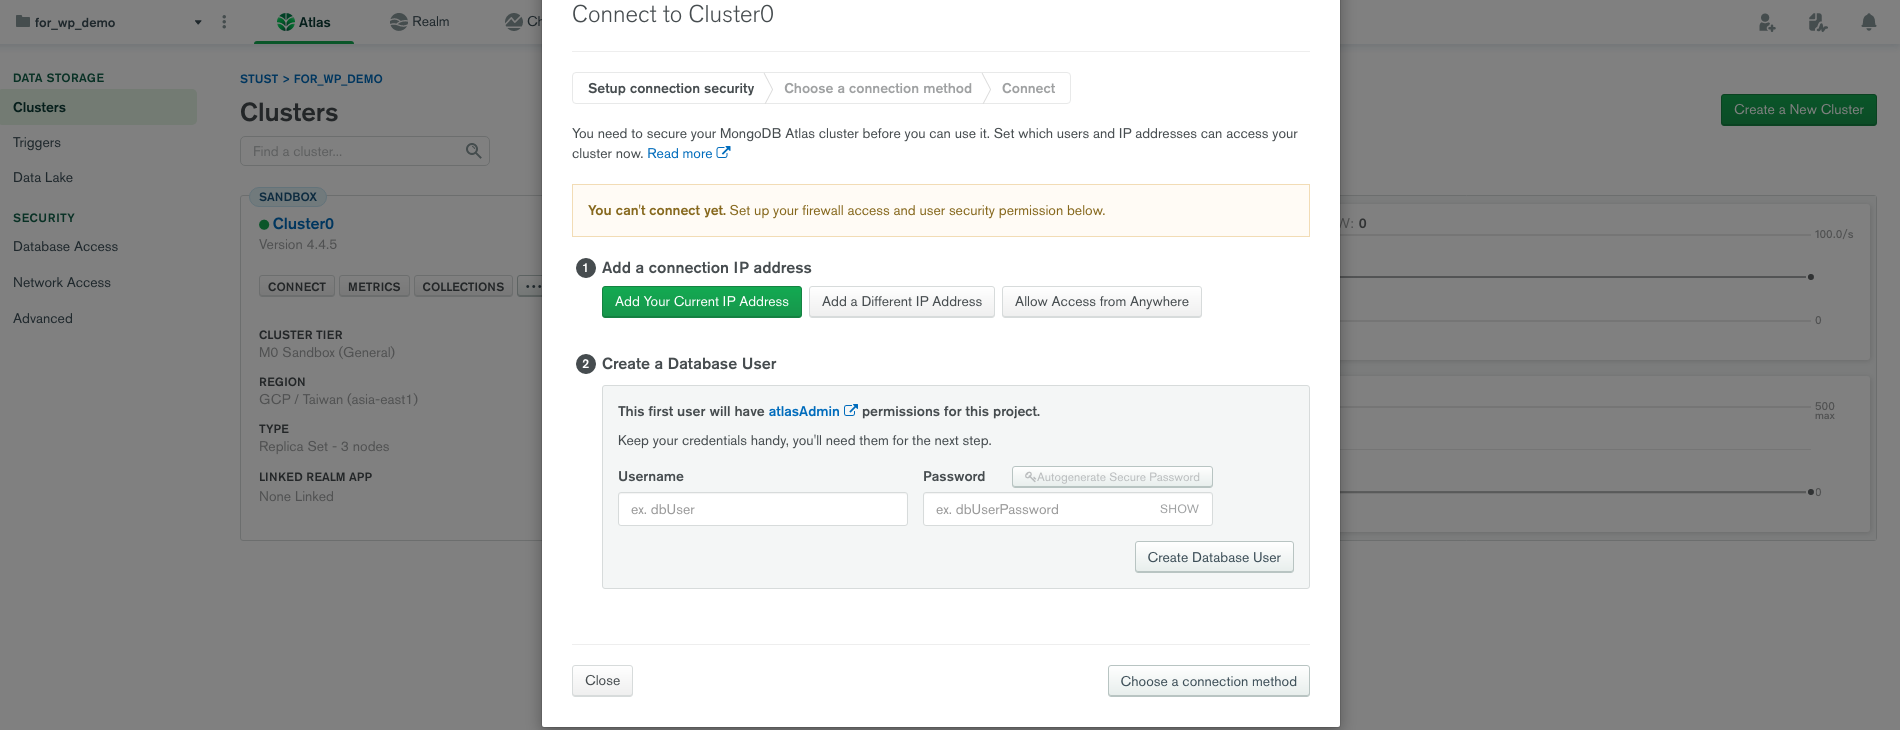Click Autogenerate Secure Password
The image size is (1900, 730).
(1112, 477)
